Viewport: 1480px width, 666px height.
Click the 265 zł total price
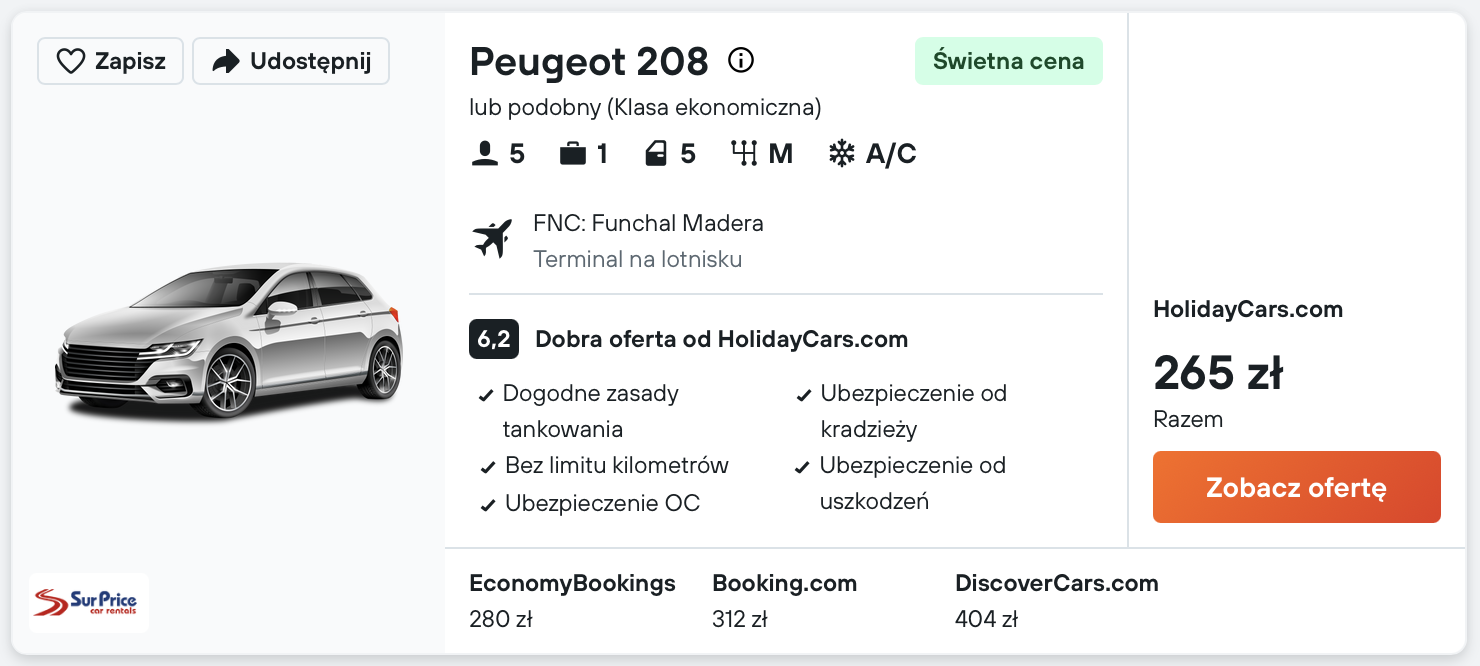click(1217, 374)
